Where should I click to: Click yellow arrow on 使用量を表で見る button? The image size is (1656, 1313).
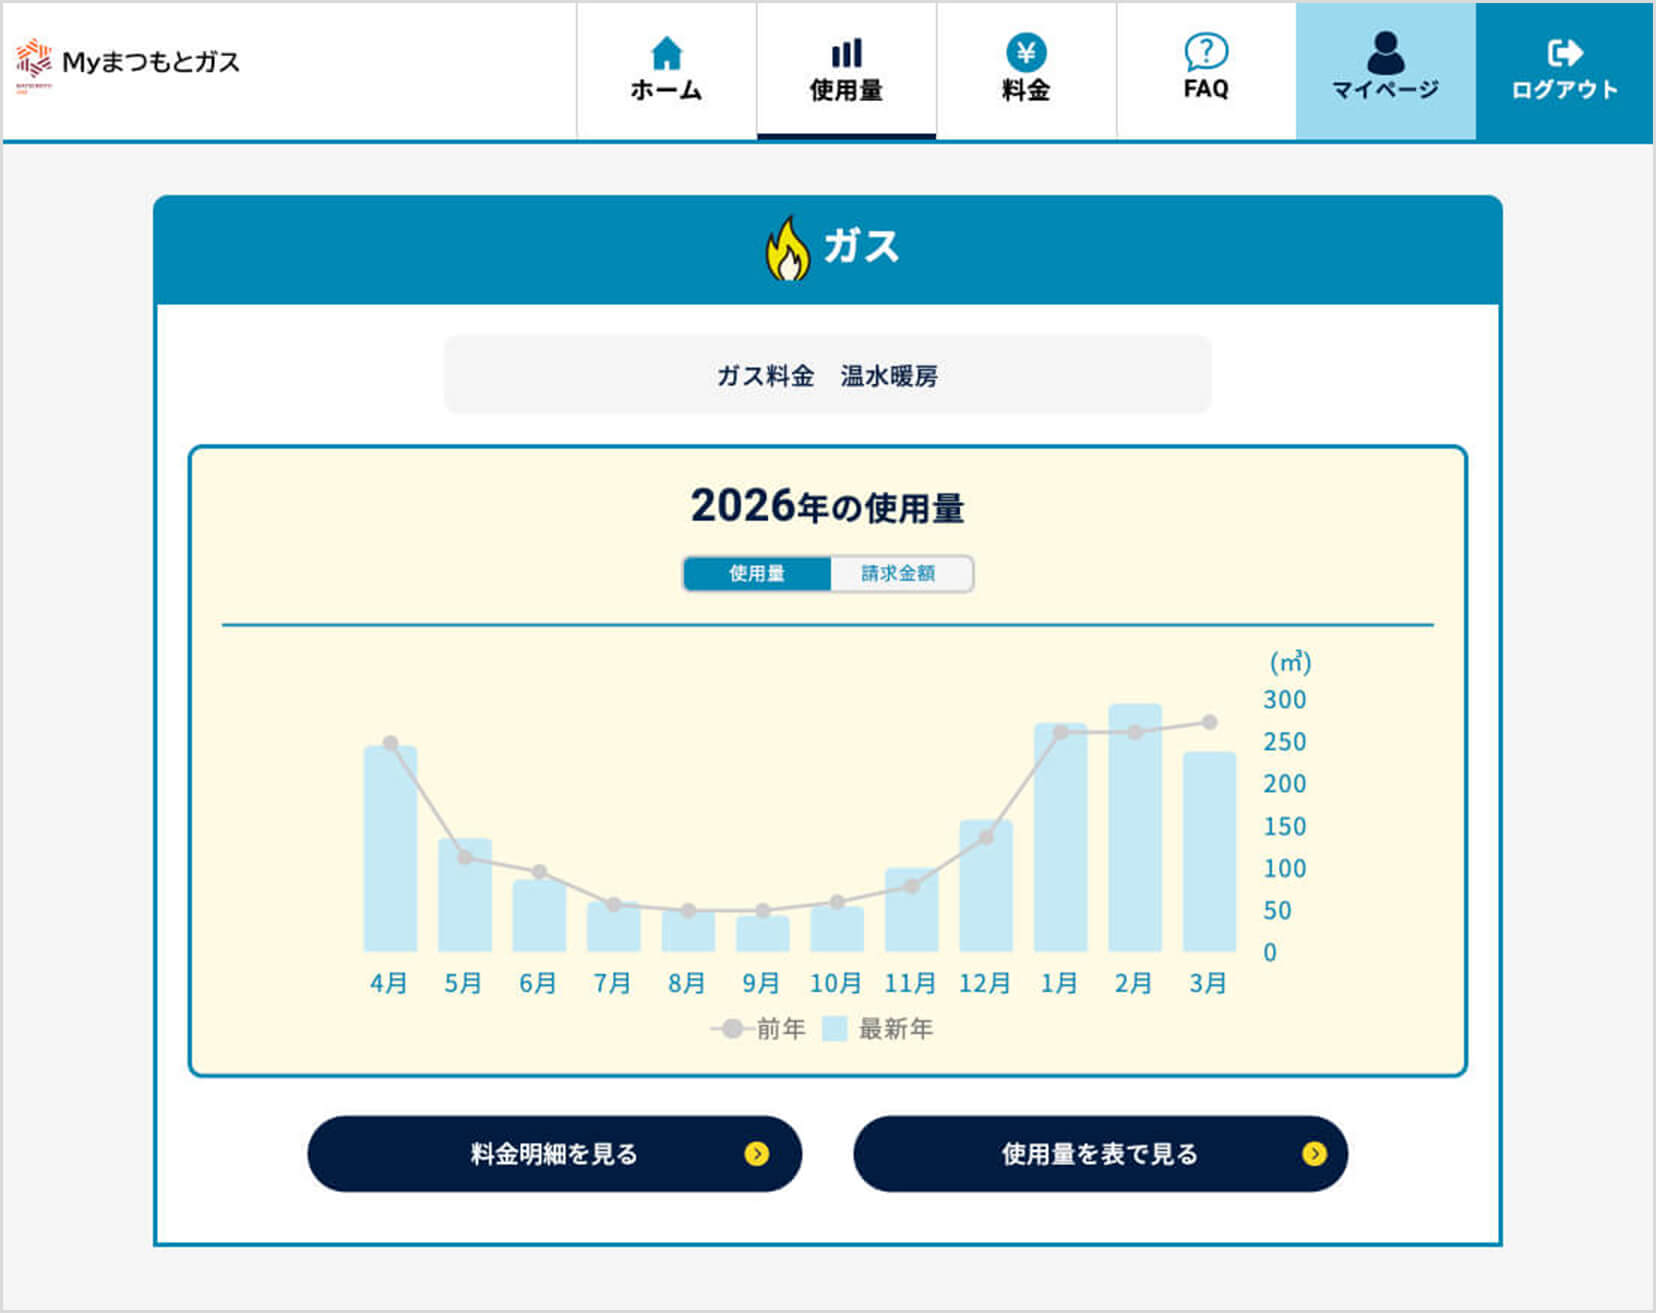1314,1154
